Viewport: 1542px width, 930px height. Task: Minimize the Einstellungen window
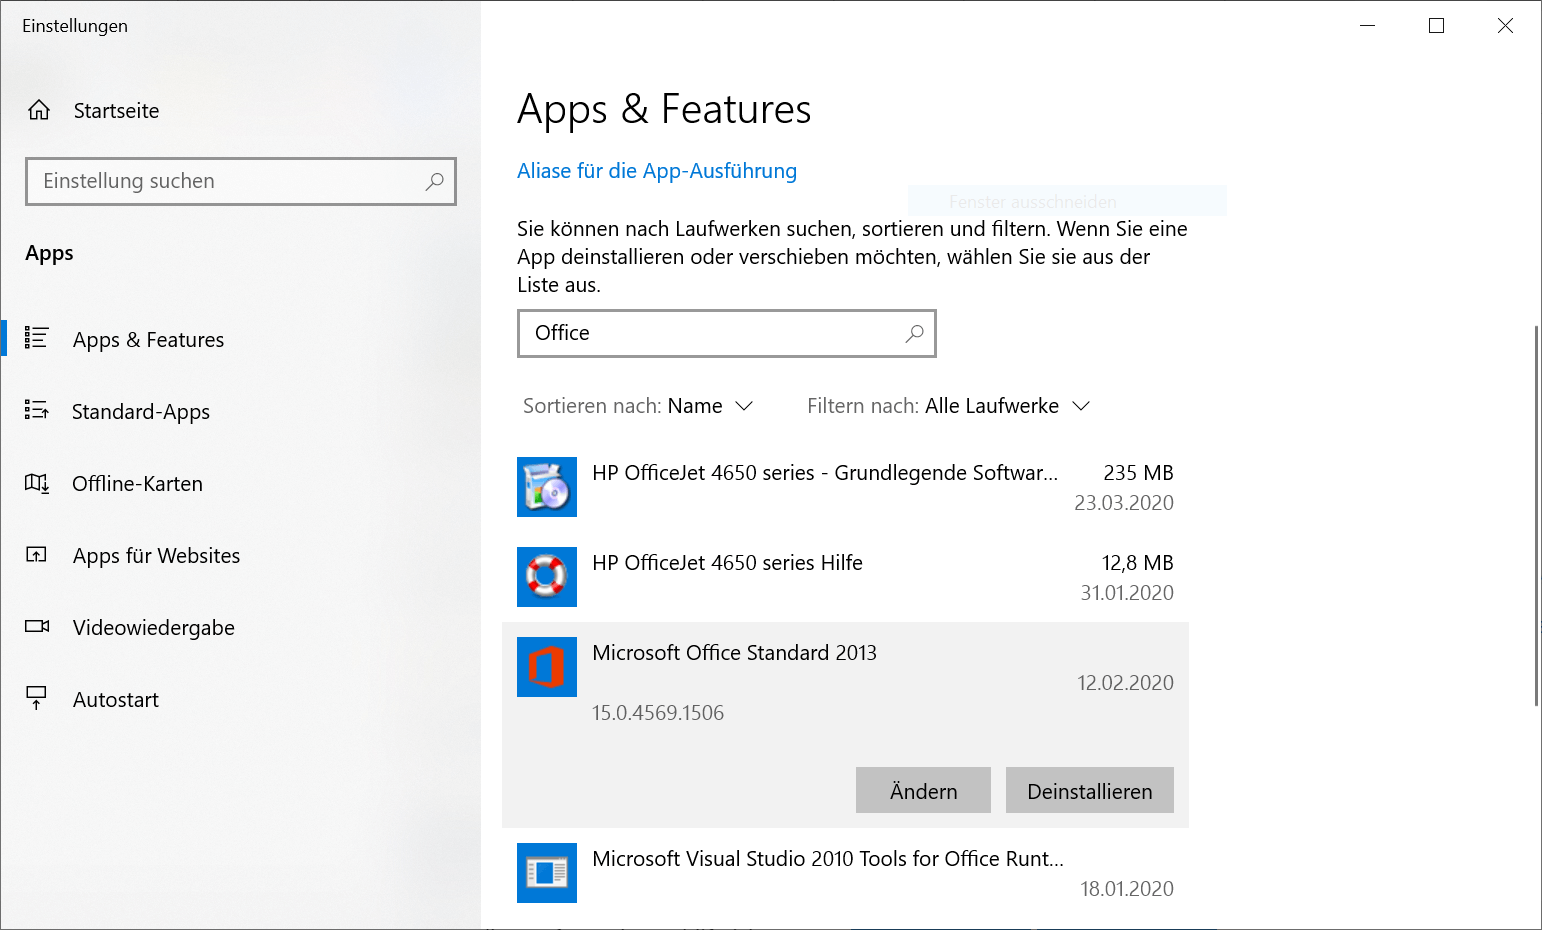[1367, 26]
